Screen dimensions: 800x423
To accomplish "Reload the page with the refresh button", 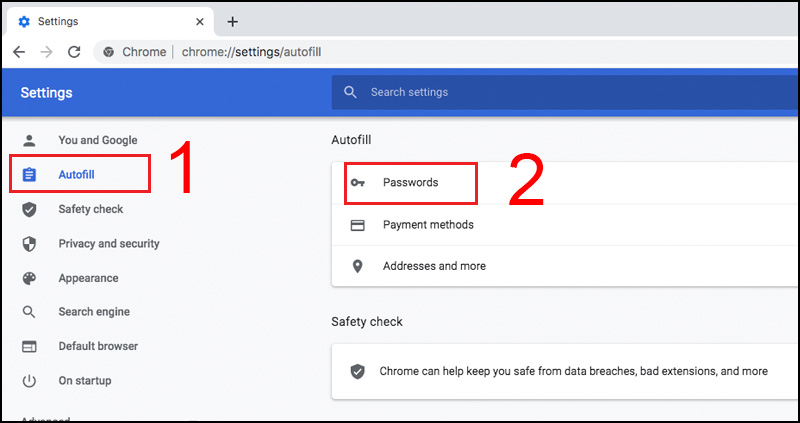I will click(x=73, y=52).
